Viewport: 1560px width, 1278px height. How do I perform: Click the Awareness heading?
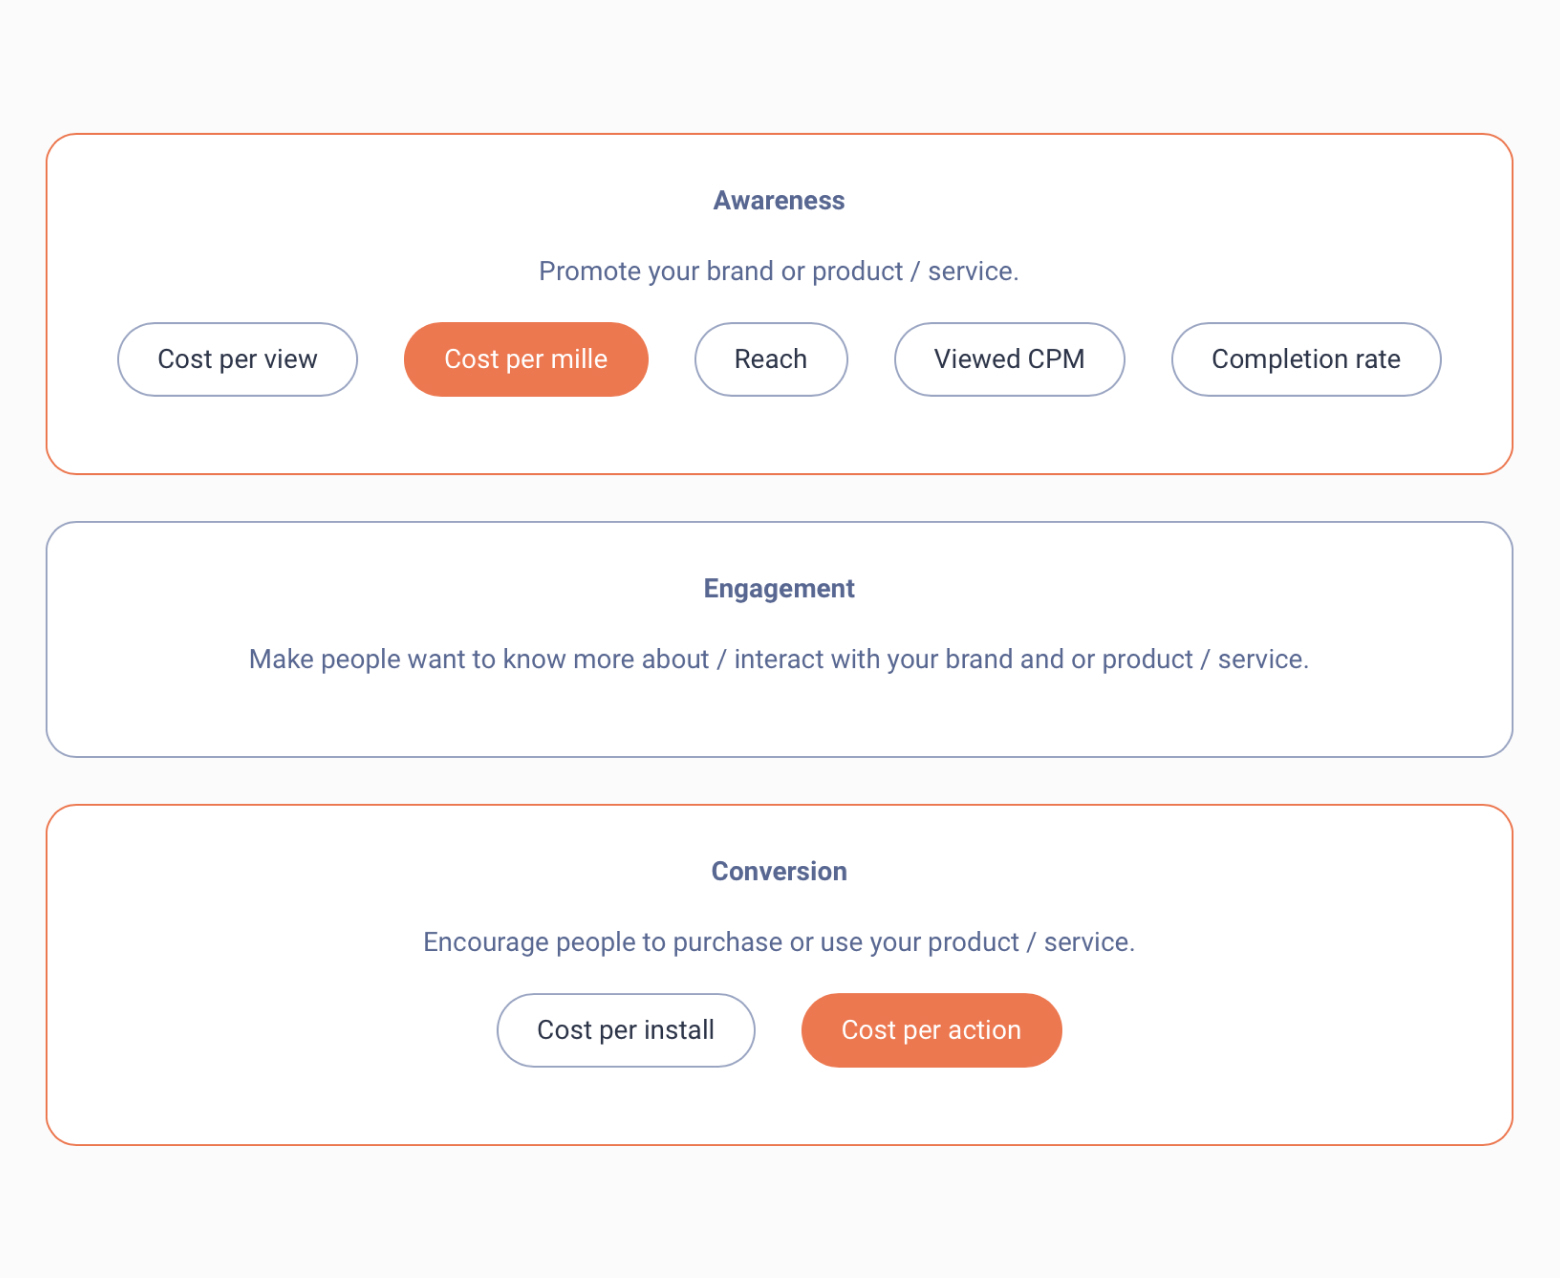[779, 201]
